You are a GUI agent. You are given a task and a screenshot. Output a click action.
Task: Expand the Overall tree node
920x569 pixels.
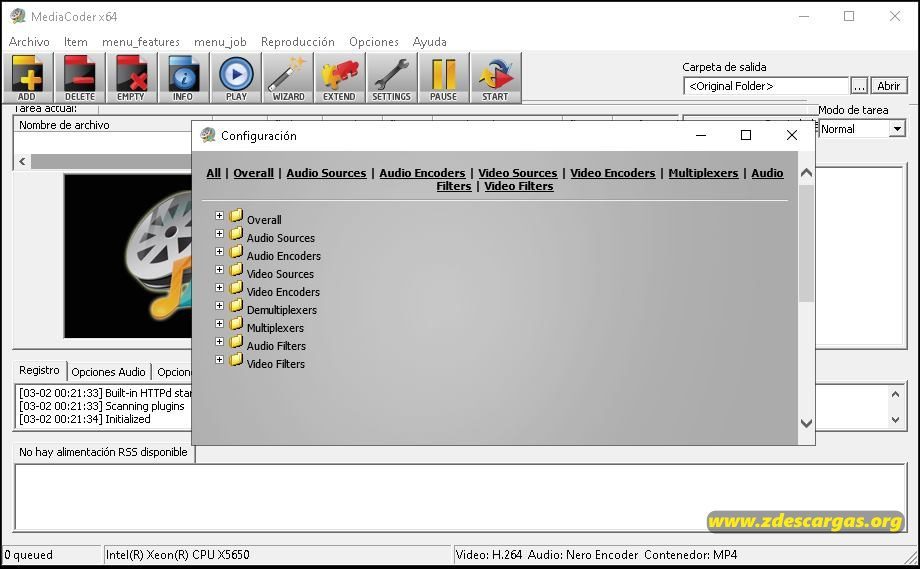pyautogui.click(x=219, y=216)
